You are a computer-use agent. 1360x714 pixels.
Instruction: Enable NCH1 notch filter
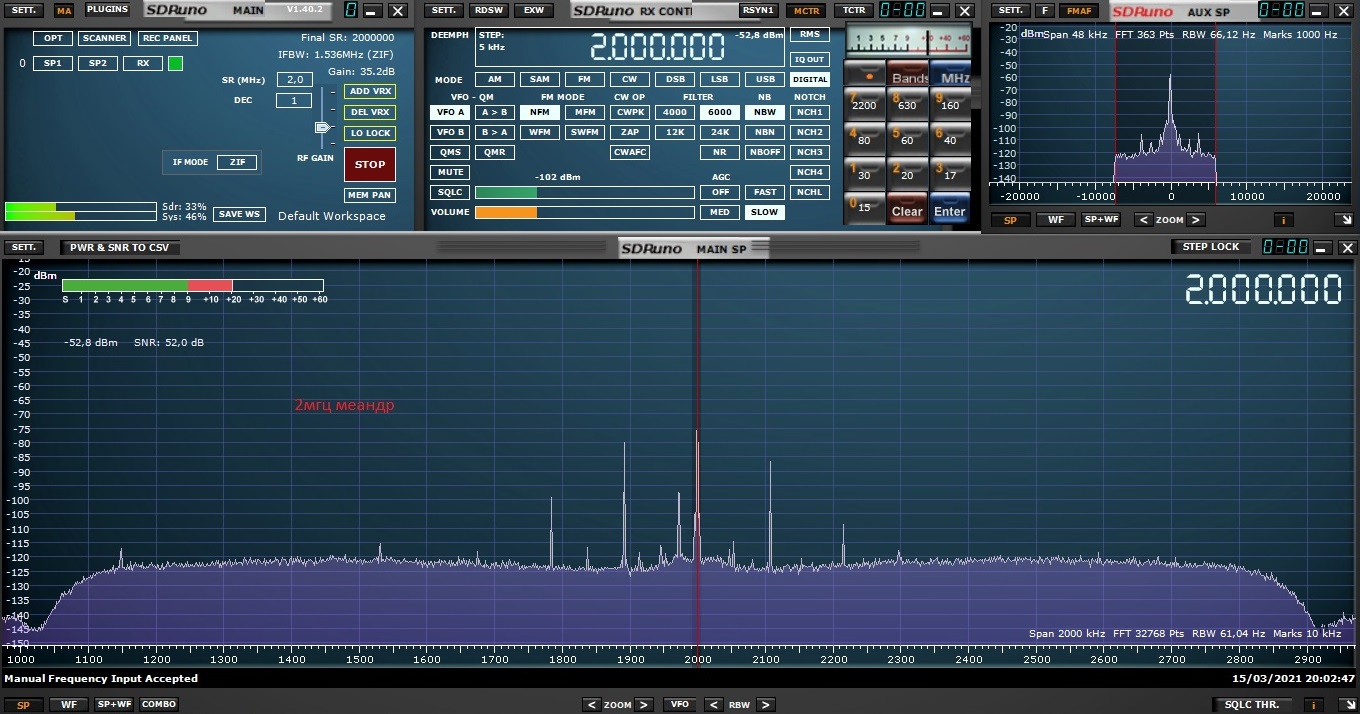(x=810, y=112)
